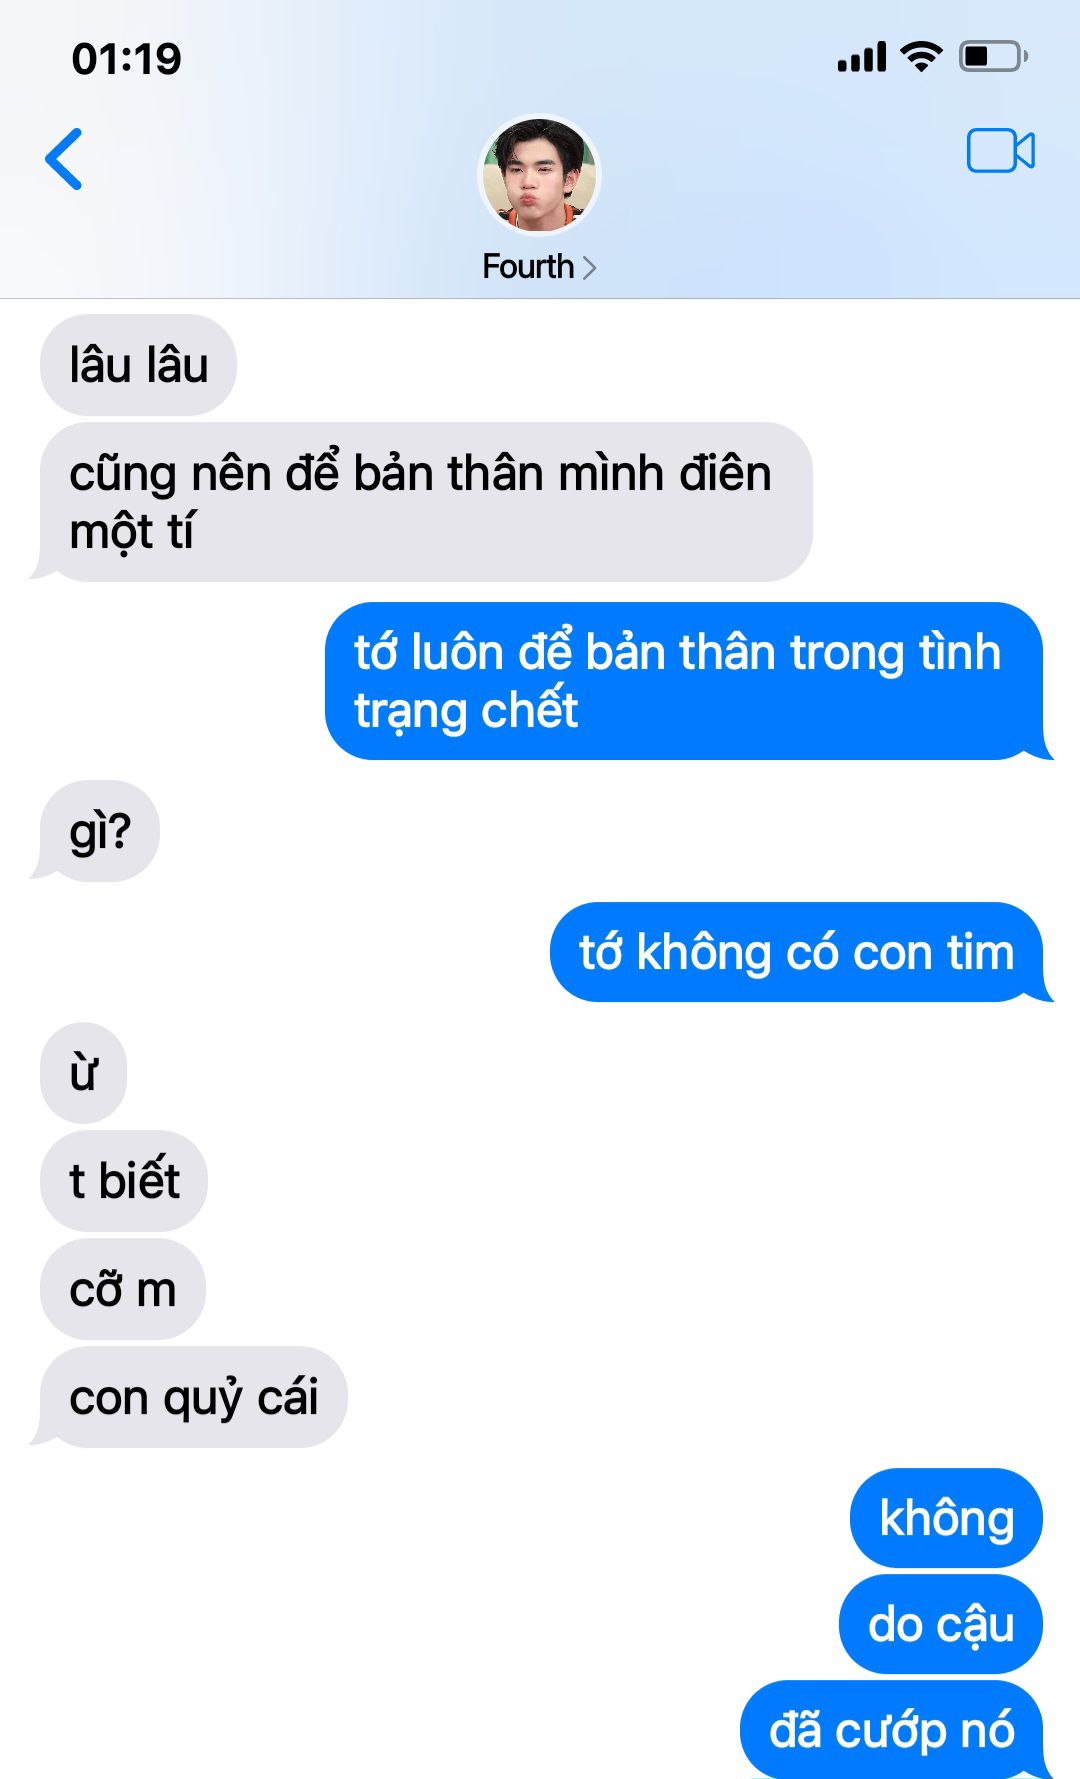Image resolution: width=1080 pixels, height=1779 pixels.
Task: Tap the "đã cướp nó" sent message
Action: coord(895,1730)
